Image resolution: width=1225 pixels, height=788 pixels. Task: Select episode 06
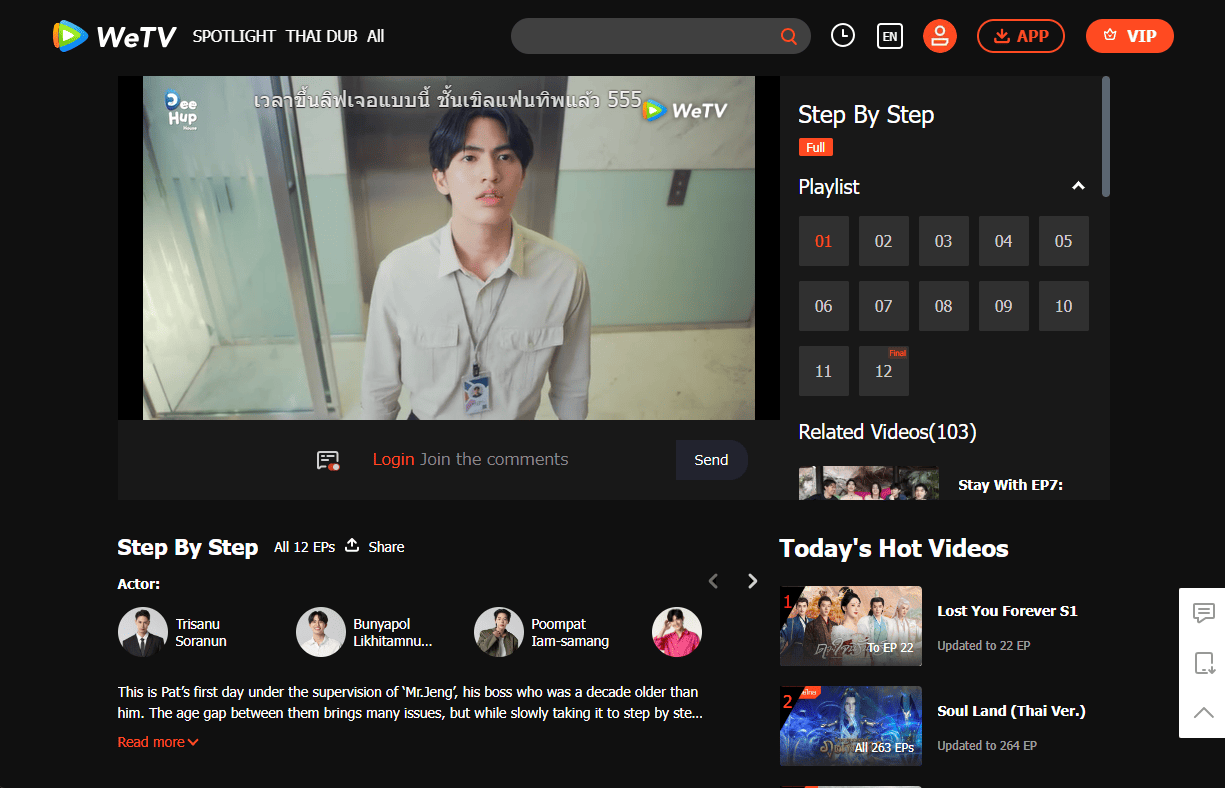[824, 306]
